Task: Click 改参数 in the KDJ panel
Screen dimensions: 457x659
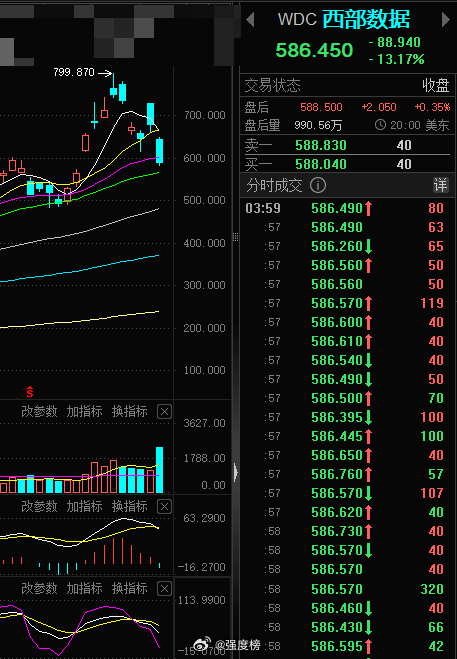Action: tap(39, 588)
